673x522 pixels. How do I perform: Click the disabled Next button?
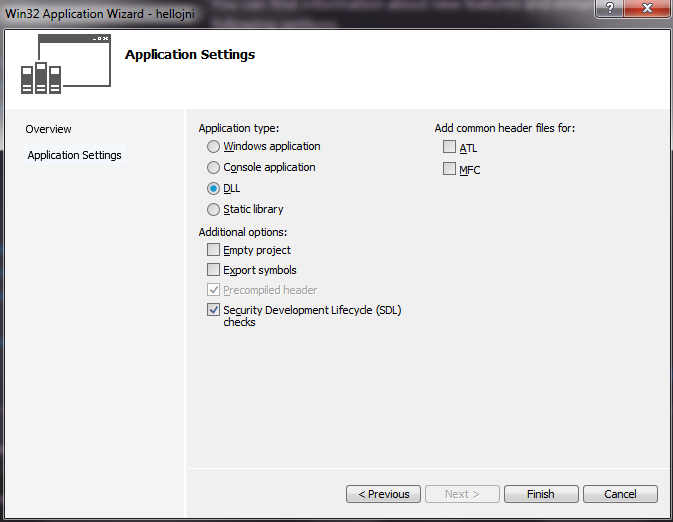(461, 494)
